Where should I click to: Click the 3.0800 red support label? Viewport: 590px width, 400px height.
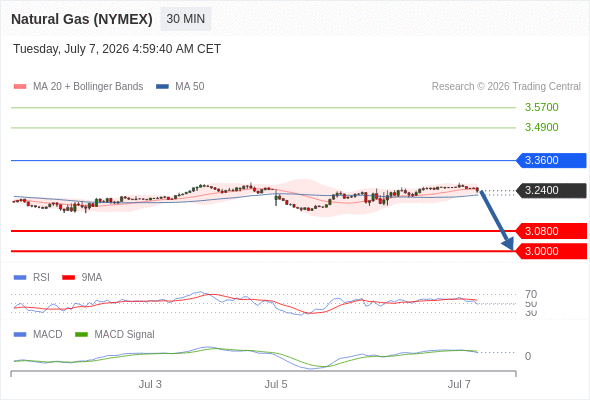552,231
